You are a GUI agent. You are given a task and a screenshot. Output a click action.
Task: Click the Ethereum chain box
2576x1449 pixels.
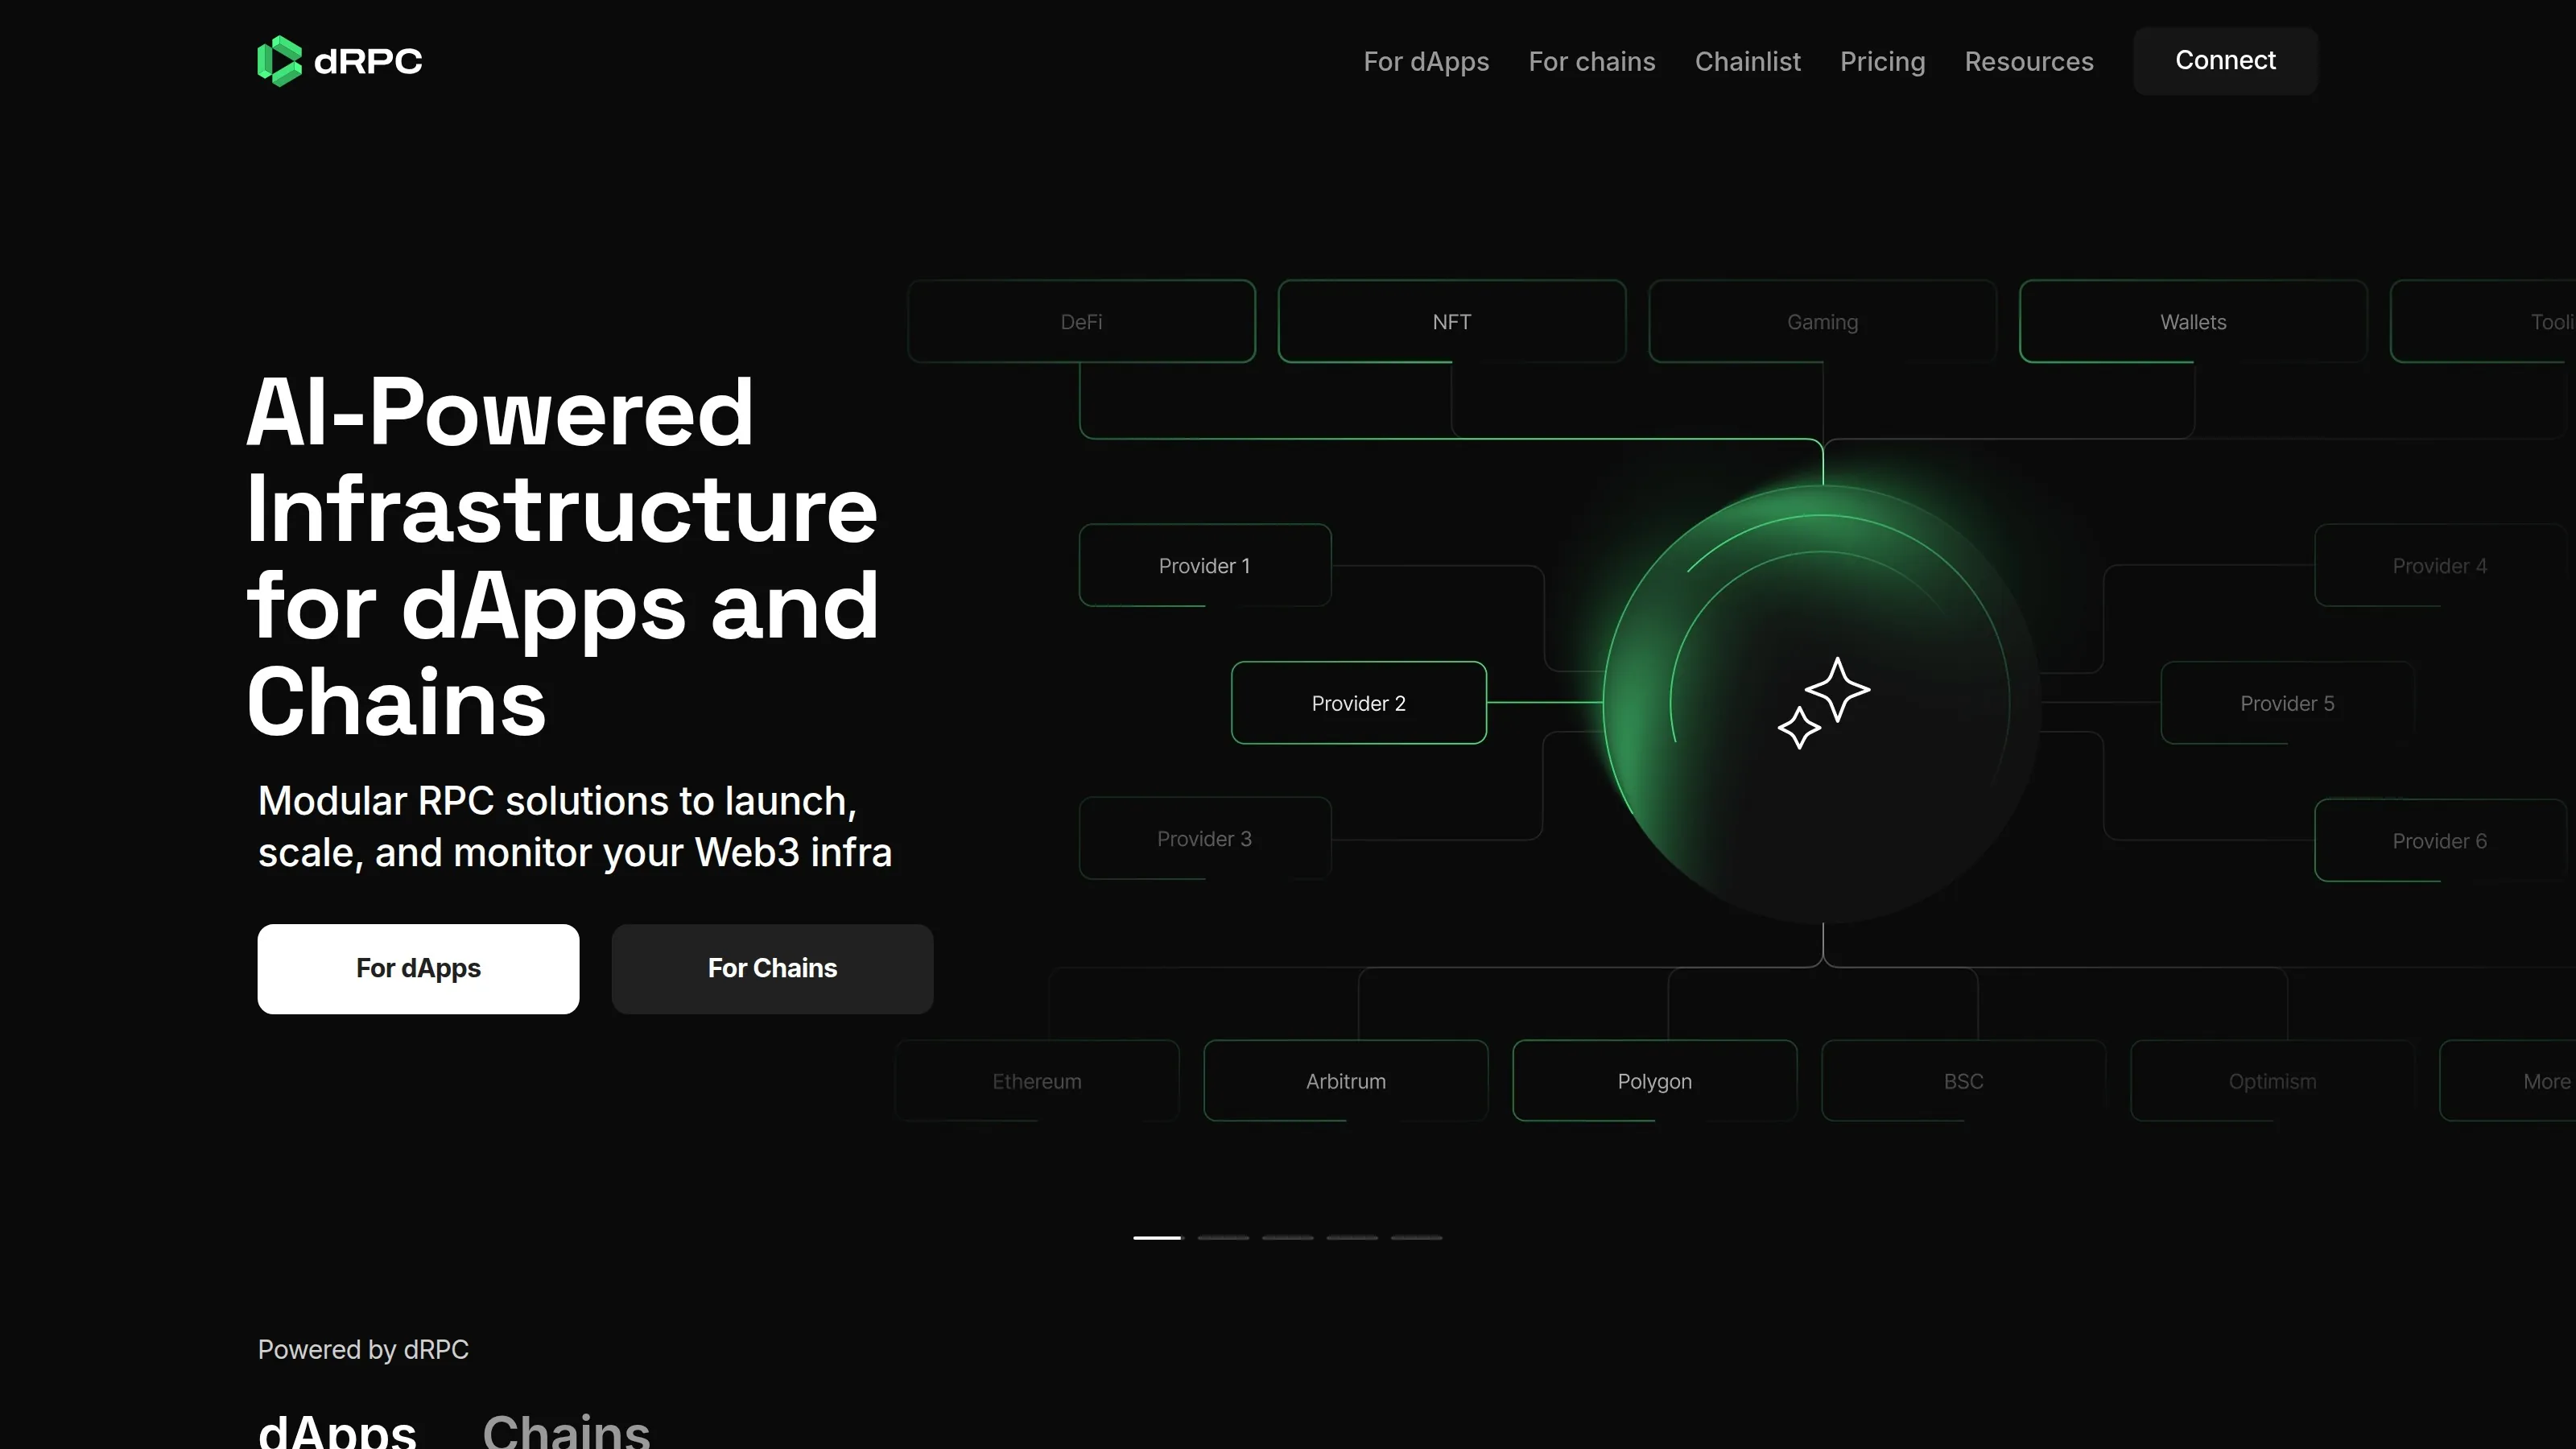coord(1037,1081)
